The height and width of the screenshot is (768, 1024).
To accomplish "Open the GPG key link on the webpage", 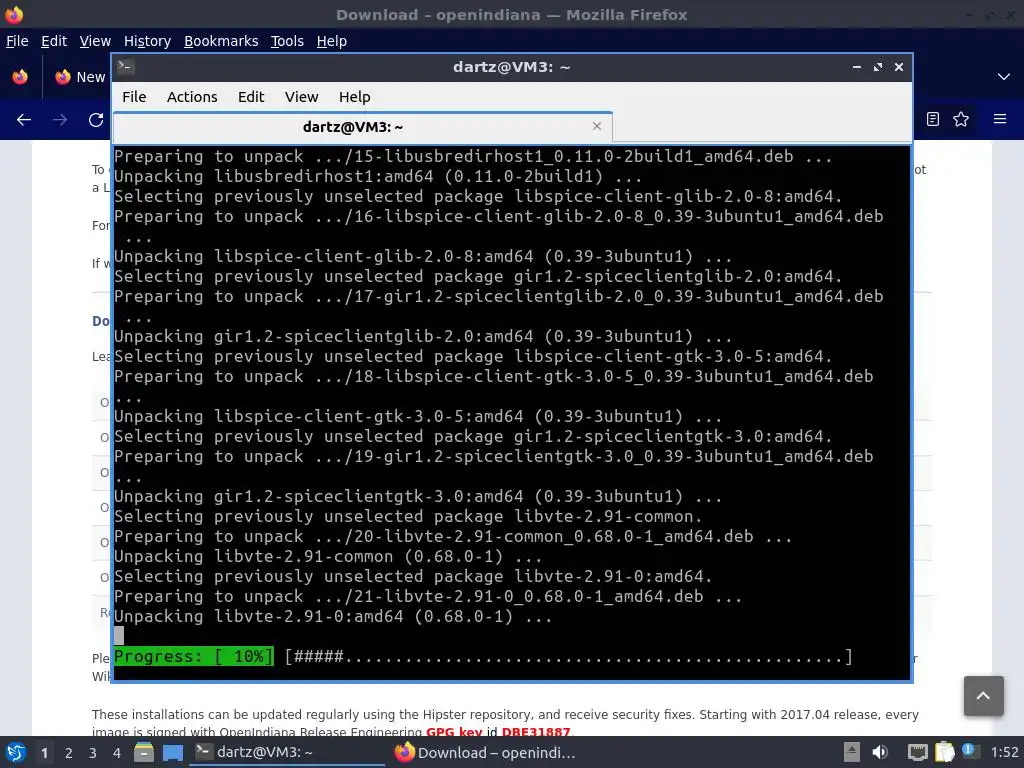I will pyautogui.click(x=454, y=731).
